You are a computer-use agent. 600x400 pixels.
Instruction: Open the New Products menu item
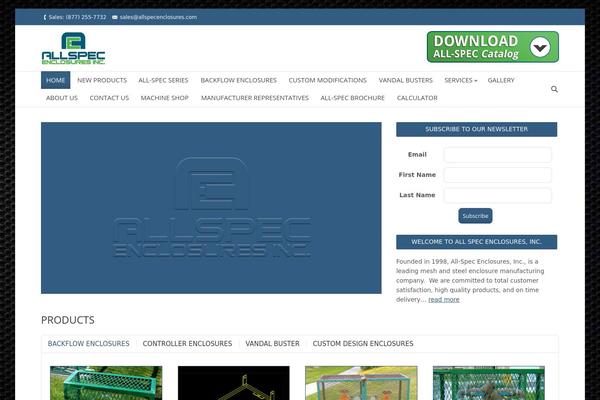point(102,80)
